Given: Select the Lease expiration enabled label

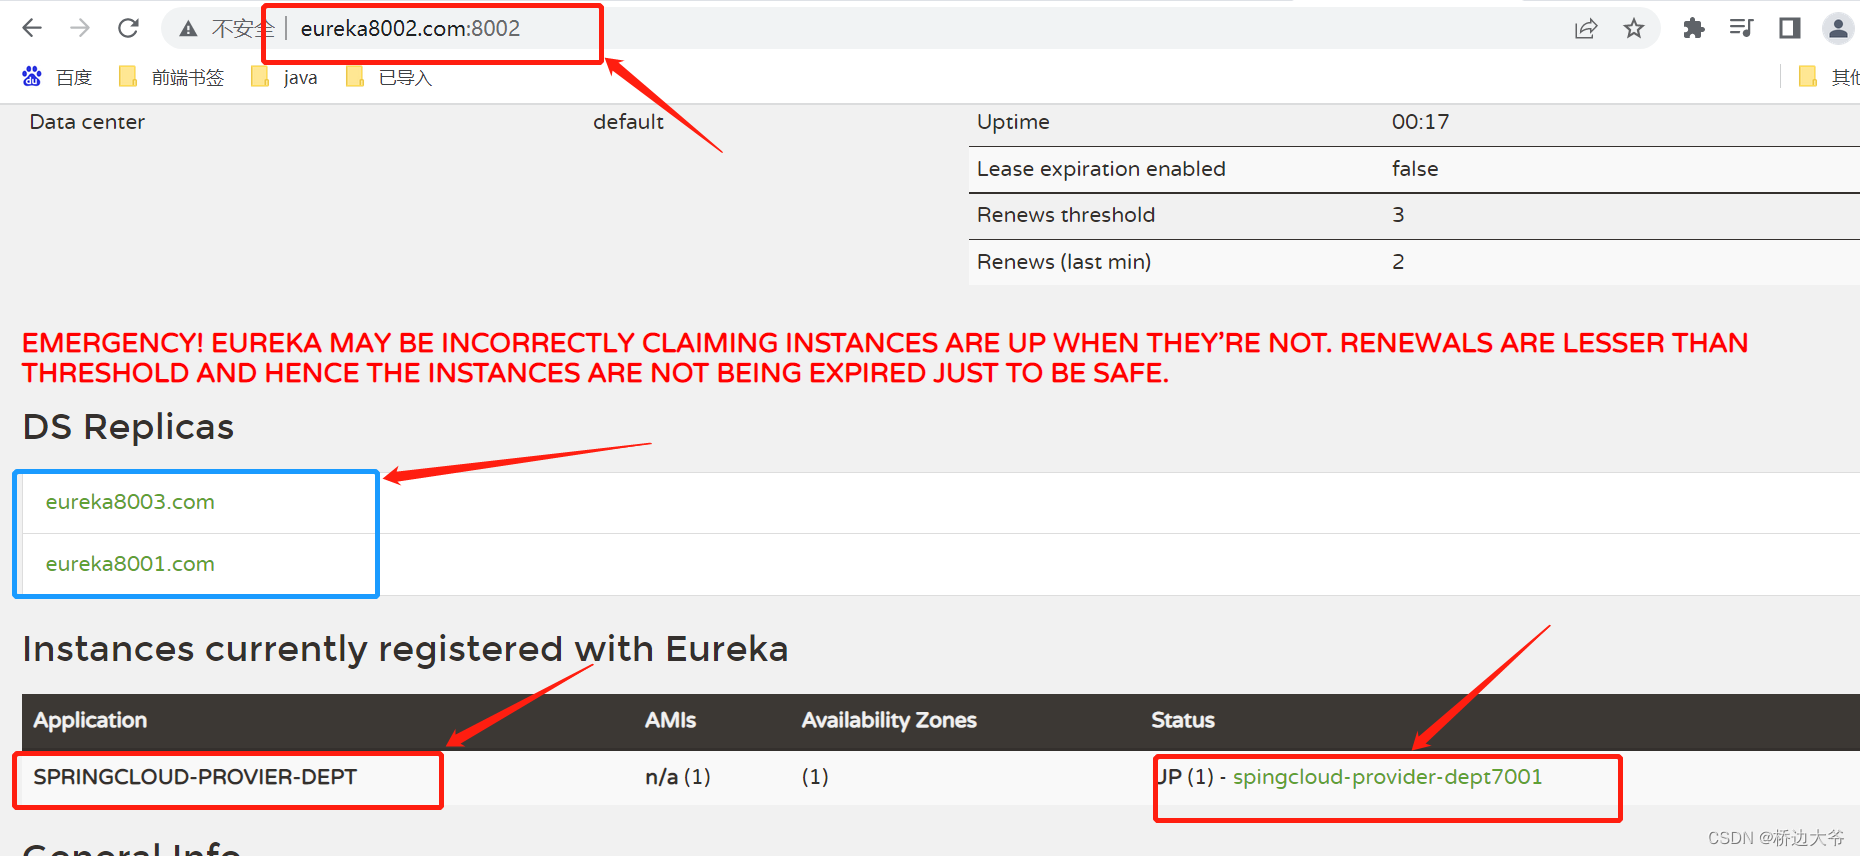Looking at the screenshot, I should pos(1101,169).
